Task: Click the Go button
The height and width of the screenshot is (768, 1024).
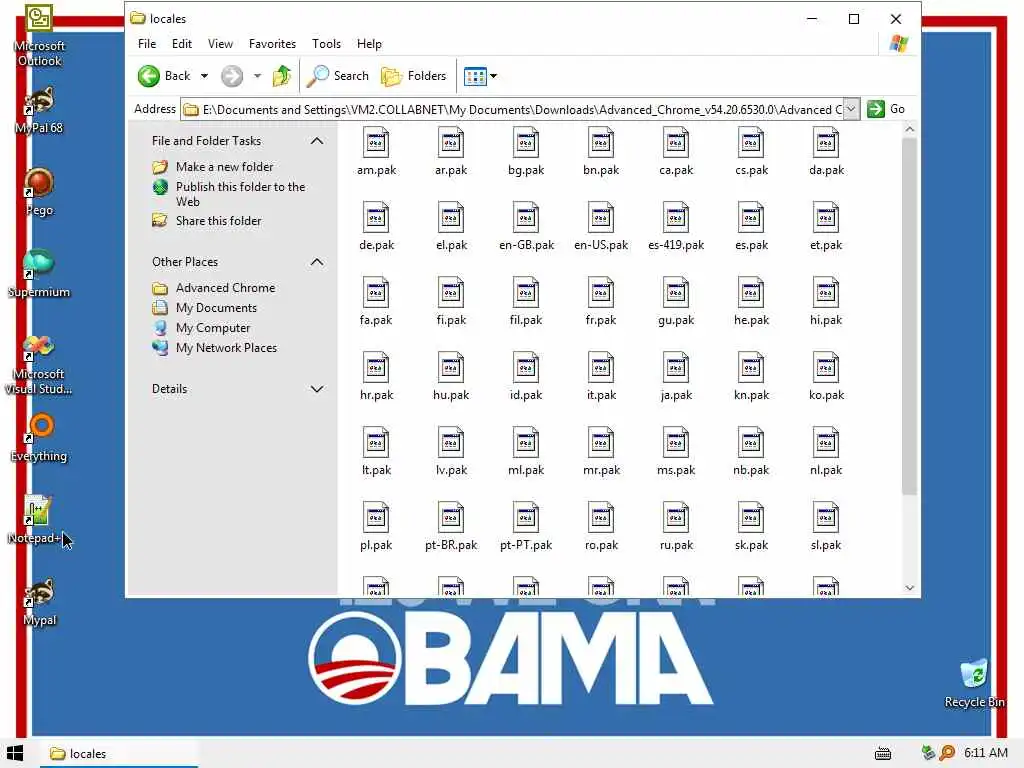Action: pyautogui.click(x=886, y=109)
